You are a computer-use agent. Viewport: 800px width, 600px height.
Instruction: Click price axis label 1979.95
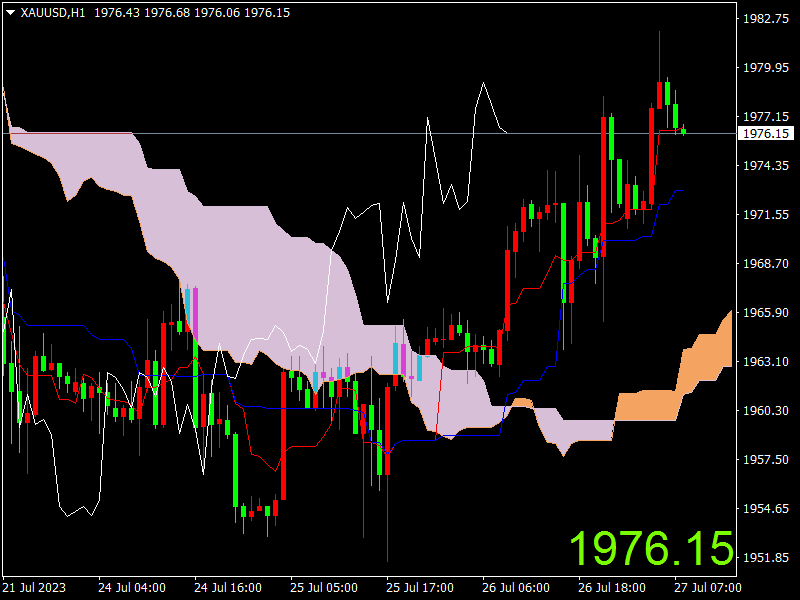click(766, 68)
